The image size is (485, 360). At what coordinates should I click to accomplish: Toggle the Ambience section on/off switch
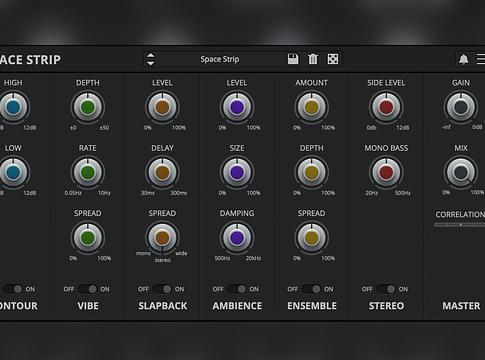click(237, 289)
